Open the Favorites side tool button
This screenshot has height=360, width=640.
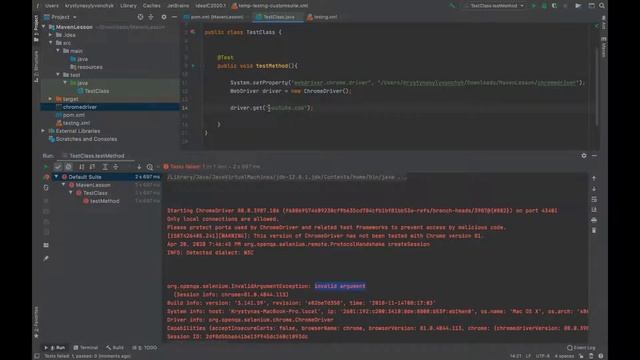pos(36,322)
